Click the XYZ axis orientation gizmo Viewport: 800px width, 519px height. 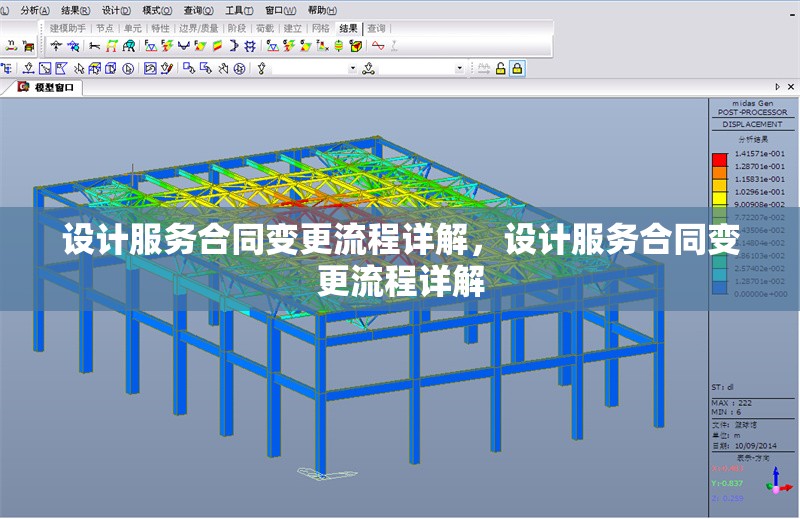tap(775, 483)
